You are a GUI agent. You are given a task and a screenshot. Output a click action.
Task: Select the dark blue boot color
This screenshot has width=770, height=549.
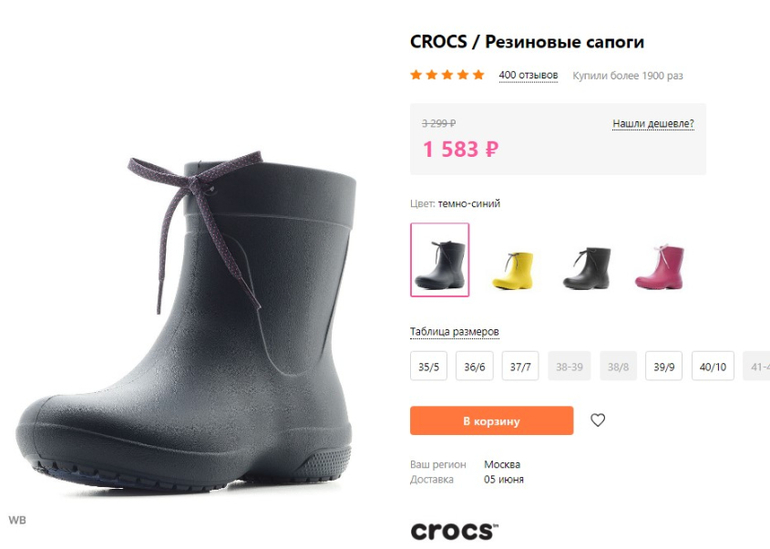coord(439,260)
